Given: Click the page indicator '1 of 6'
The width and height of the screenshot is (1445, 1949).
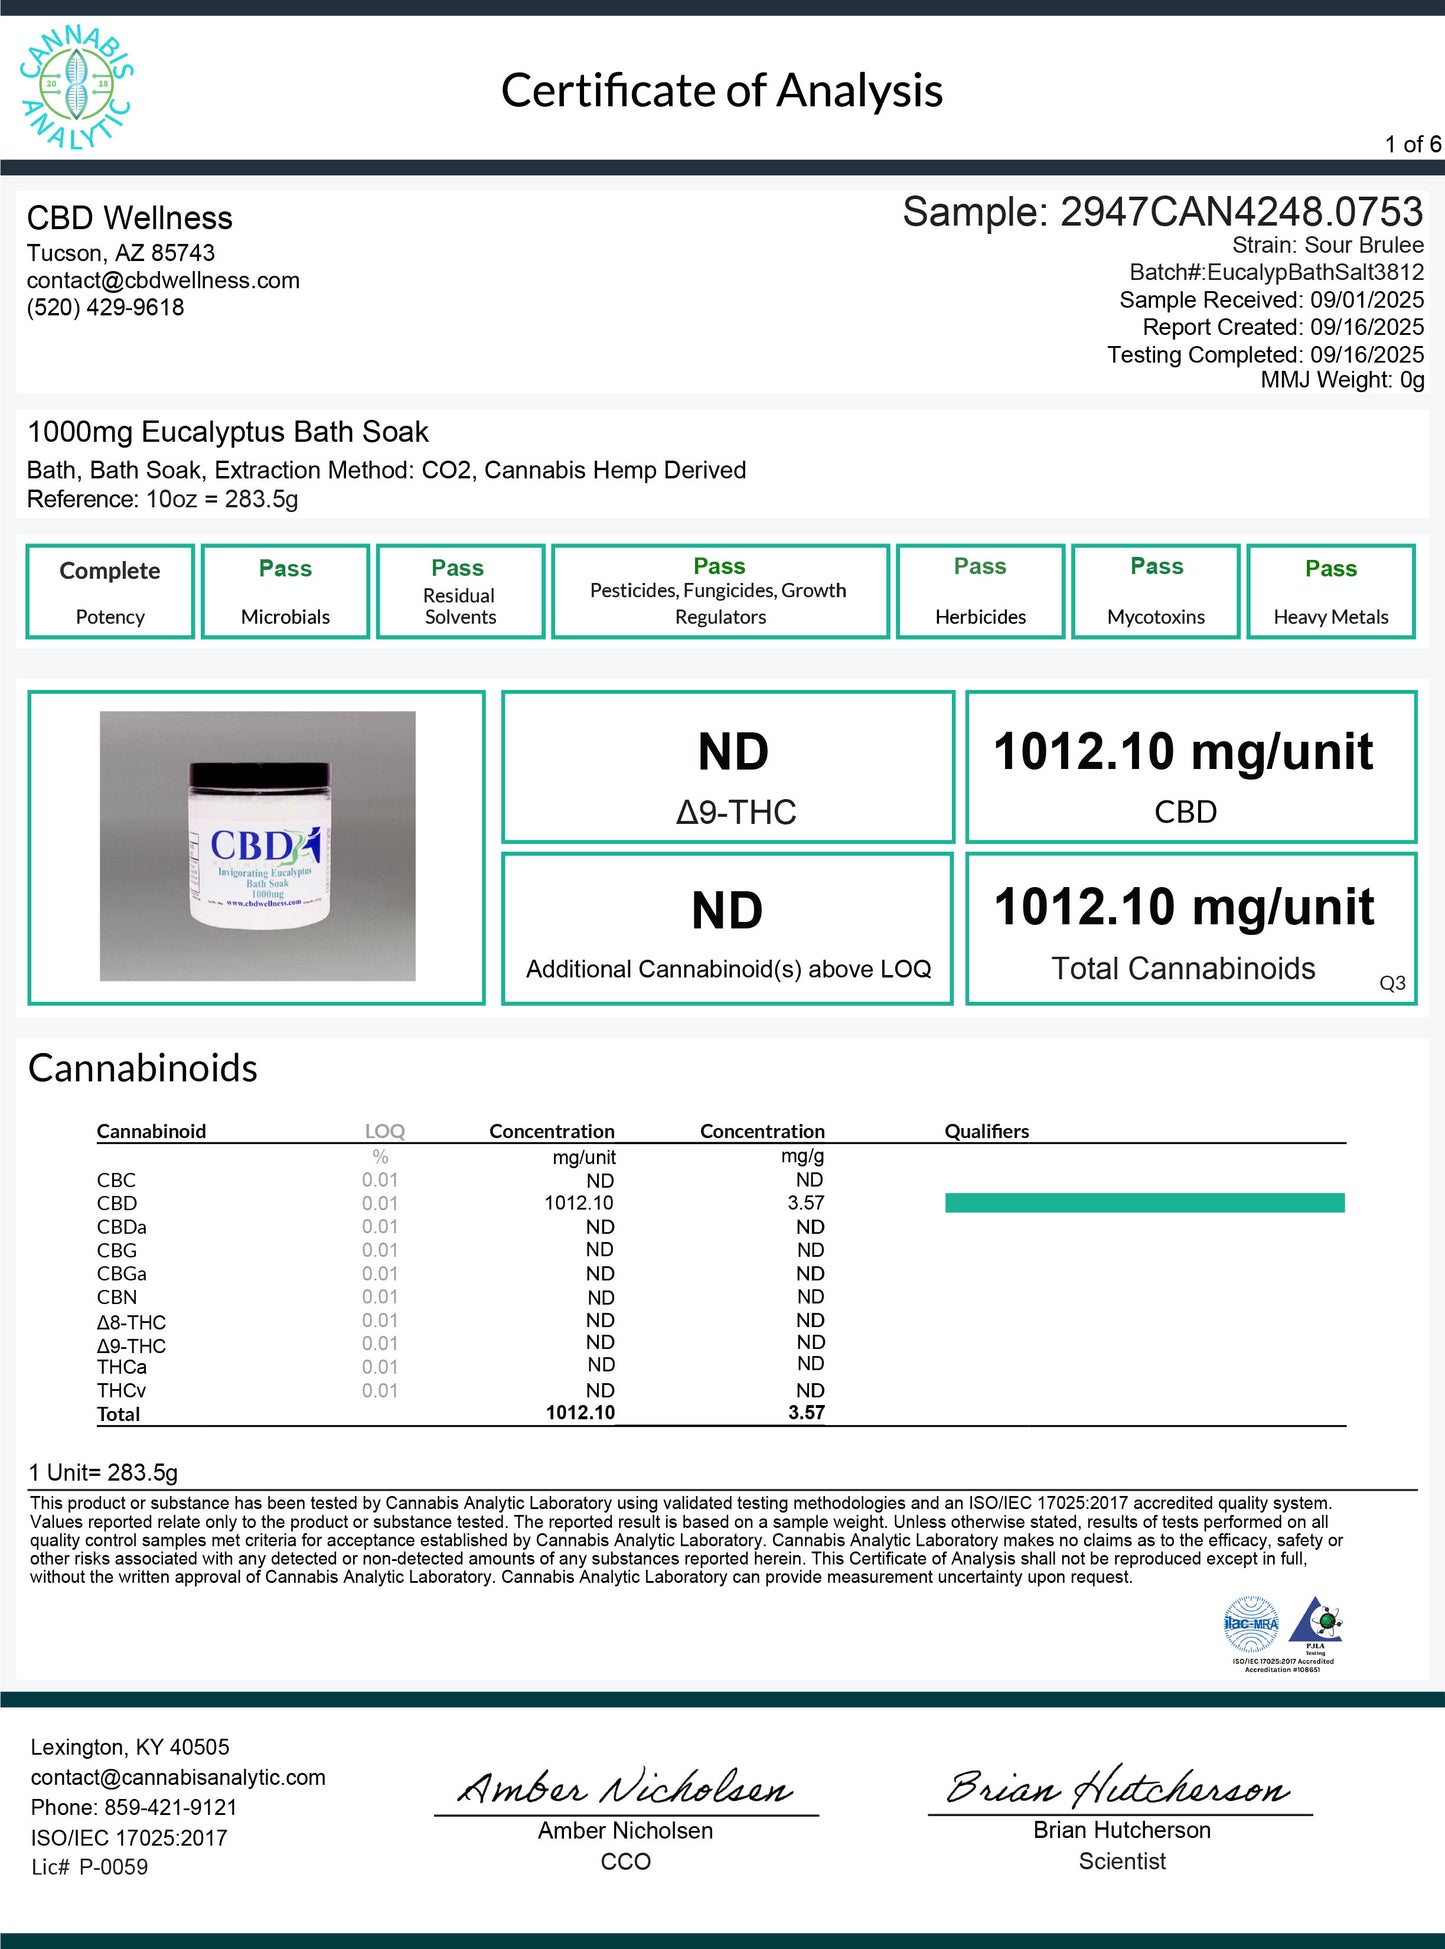Looking at the screenshot, I should pyautogui.click(x=1413, y=144).
